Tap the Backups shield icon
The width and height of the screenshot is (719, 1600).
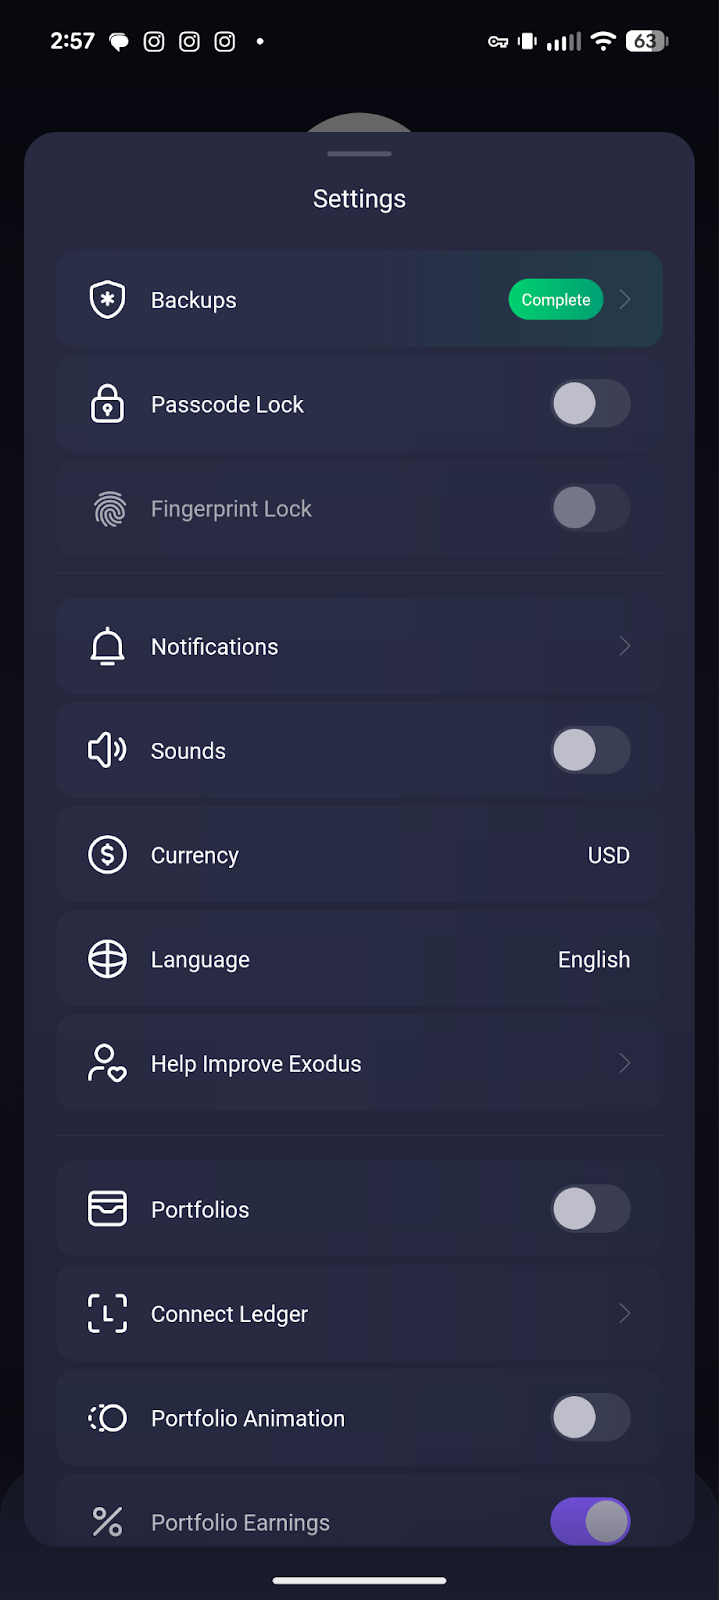(107, 300)
